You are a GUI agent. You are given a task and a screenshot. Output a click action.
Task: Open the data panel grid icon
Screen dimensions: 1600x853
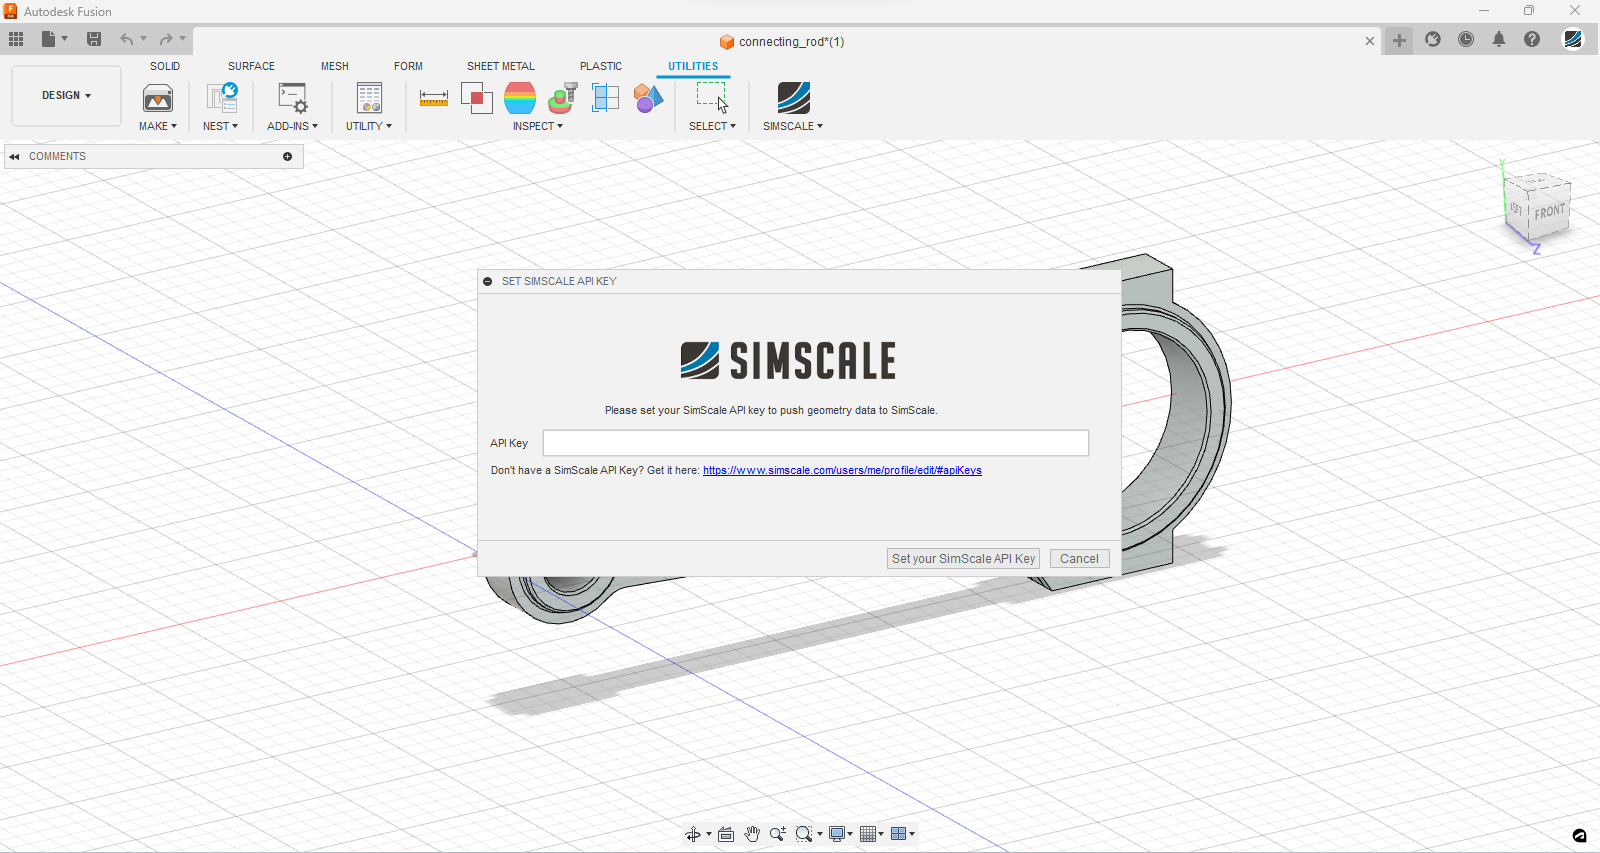pyautogui.click(x=16, y=39)
